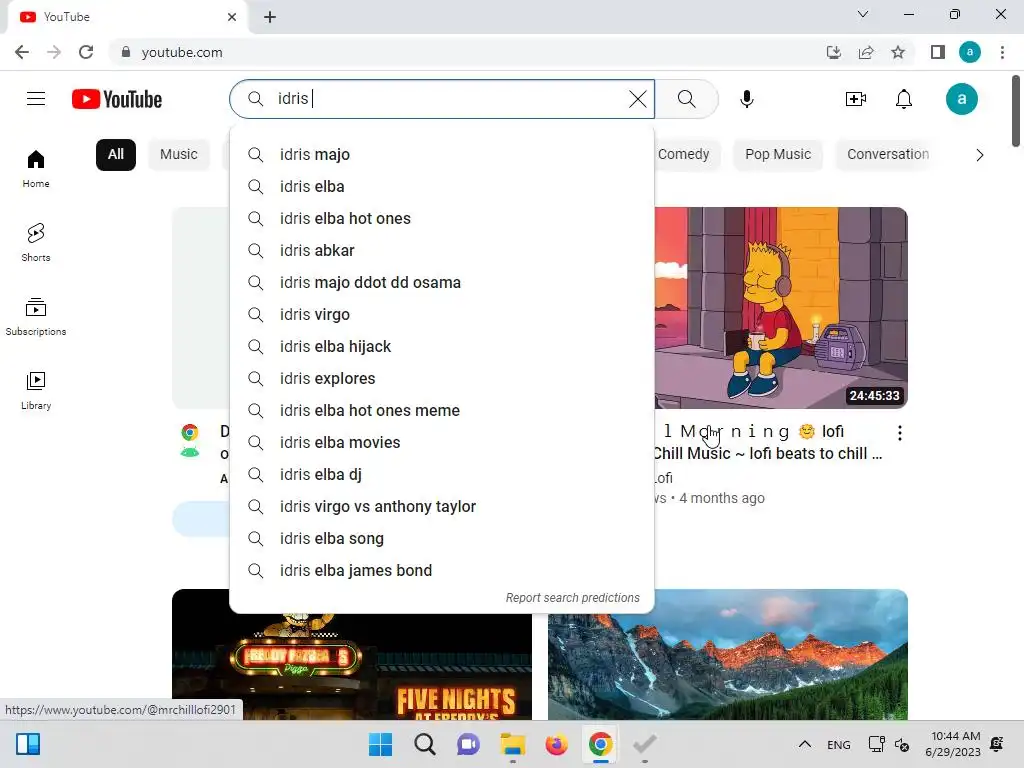Choose the plain 'idris virgo' suggestion
Screen dimensions: 1024x768
coord(442,315)
